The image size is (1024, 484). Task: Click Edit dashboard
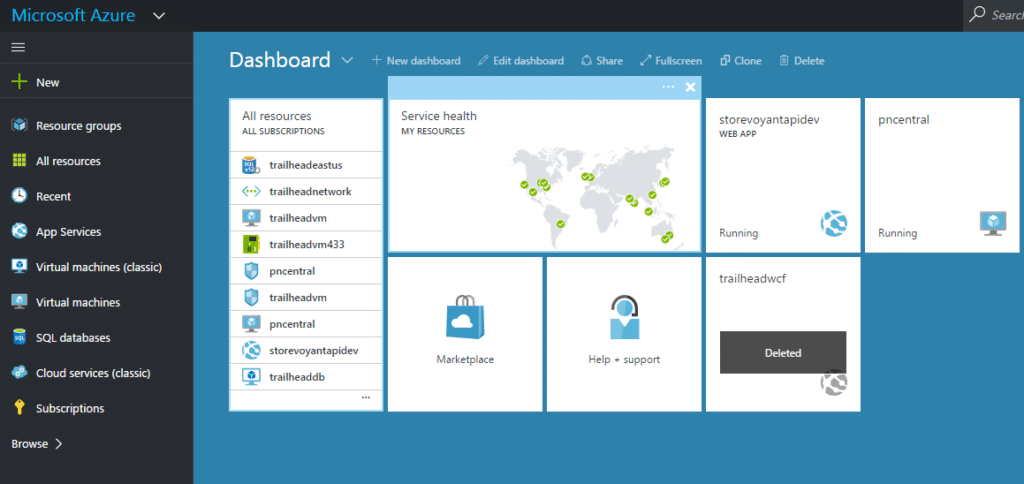(x=521, y=61)
